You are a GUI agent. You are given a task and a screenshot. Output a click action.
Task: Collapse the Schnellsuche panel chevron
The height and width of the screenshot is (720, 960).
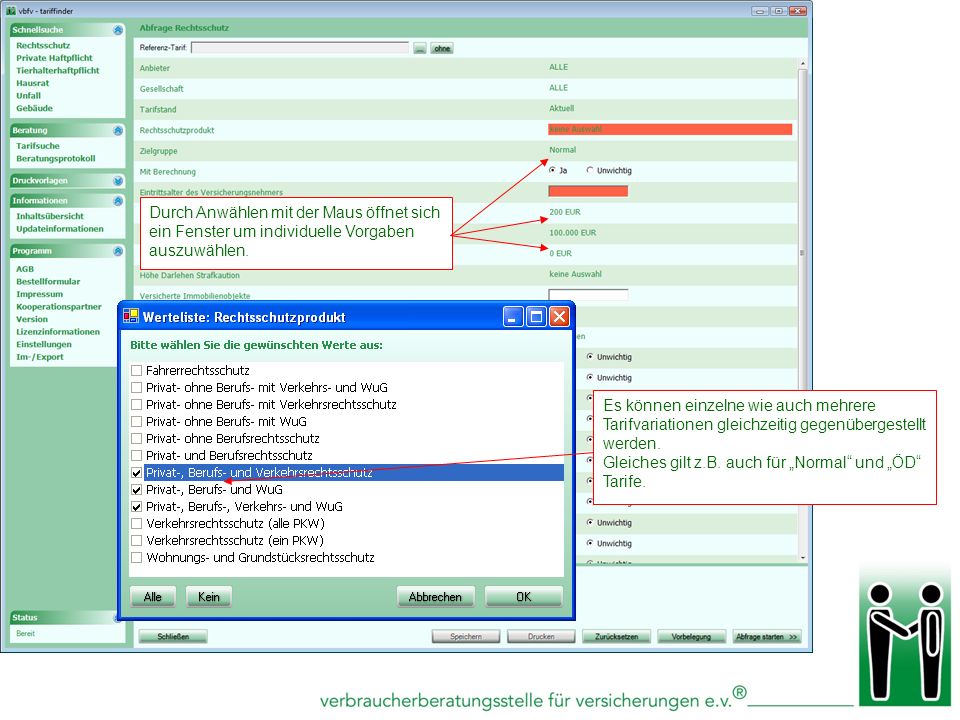pyautogui.click(x=118, y=30)
